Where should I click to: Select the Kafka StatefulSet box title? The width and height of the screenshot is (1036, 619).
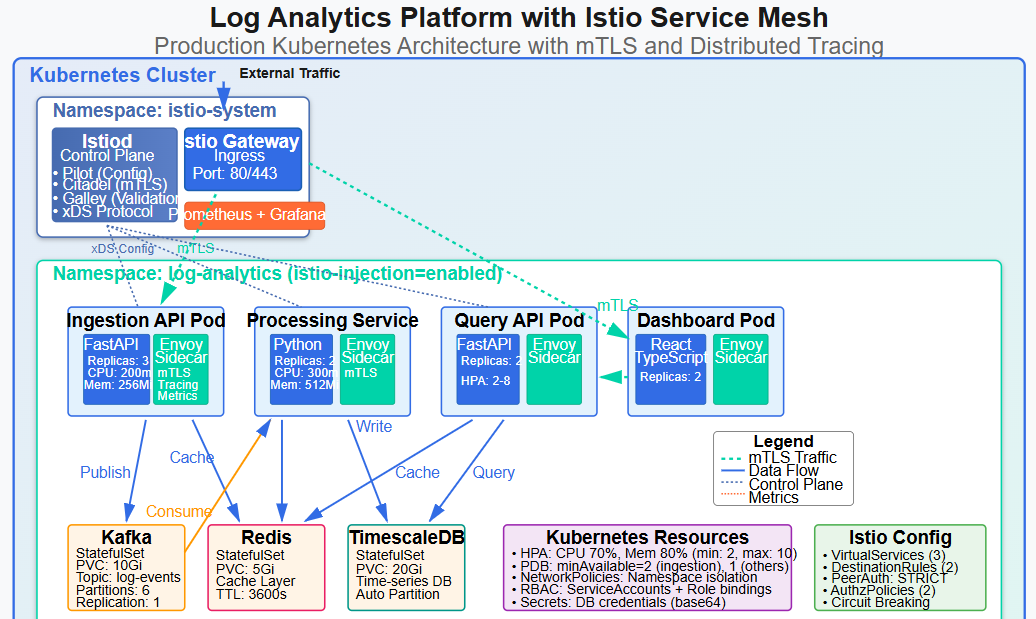[126, 537]
